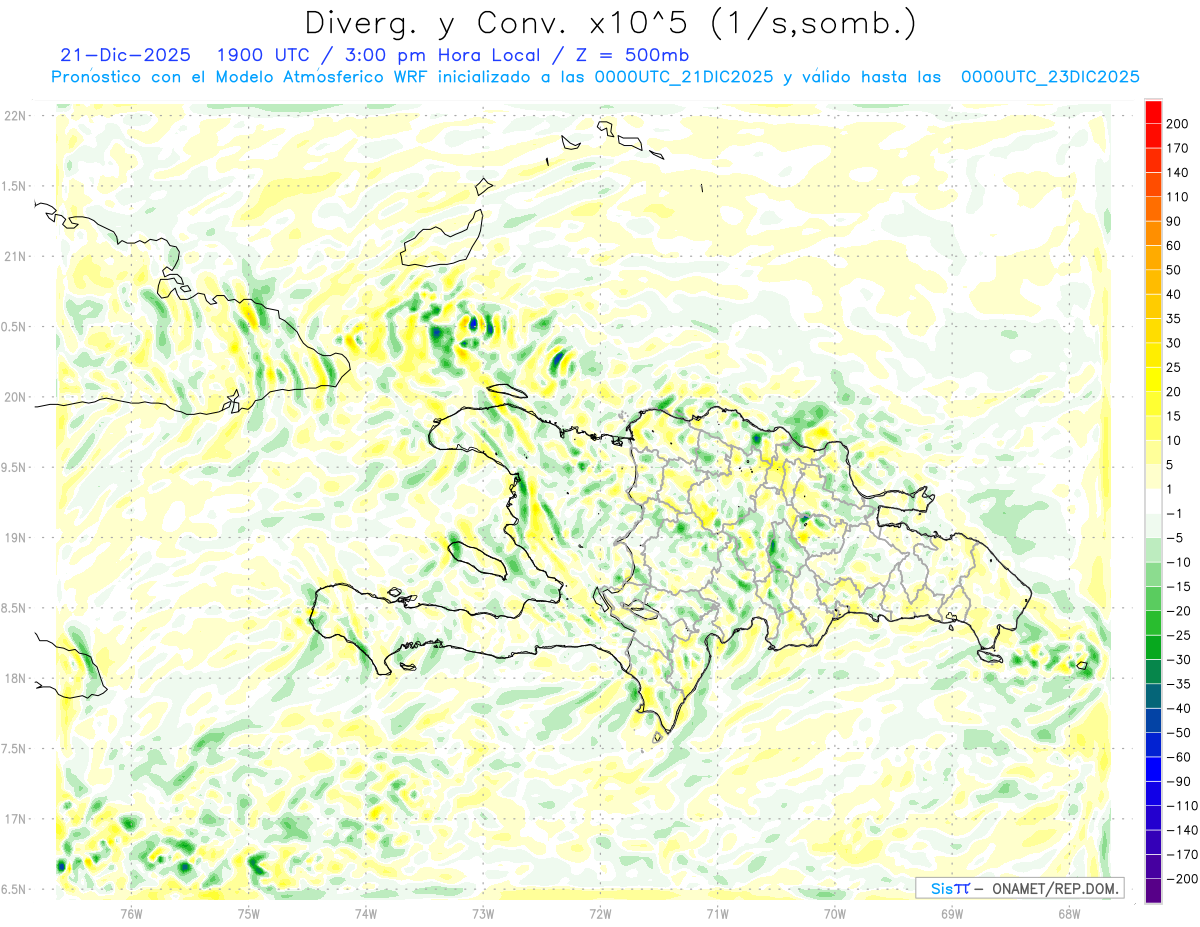Click the '-1' color bar label

1174,513
